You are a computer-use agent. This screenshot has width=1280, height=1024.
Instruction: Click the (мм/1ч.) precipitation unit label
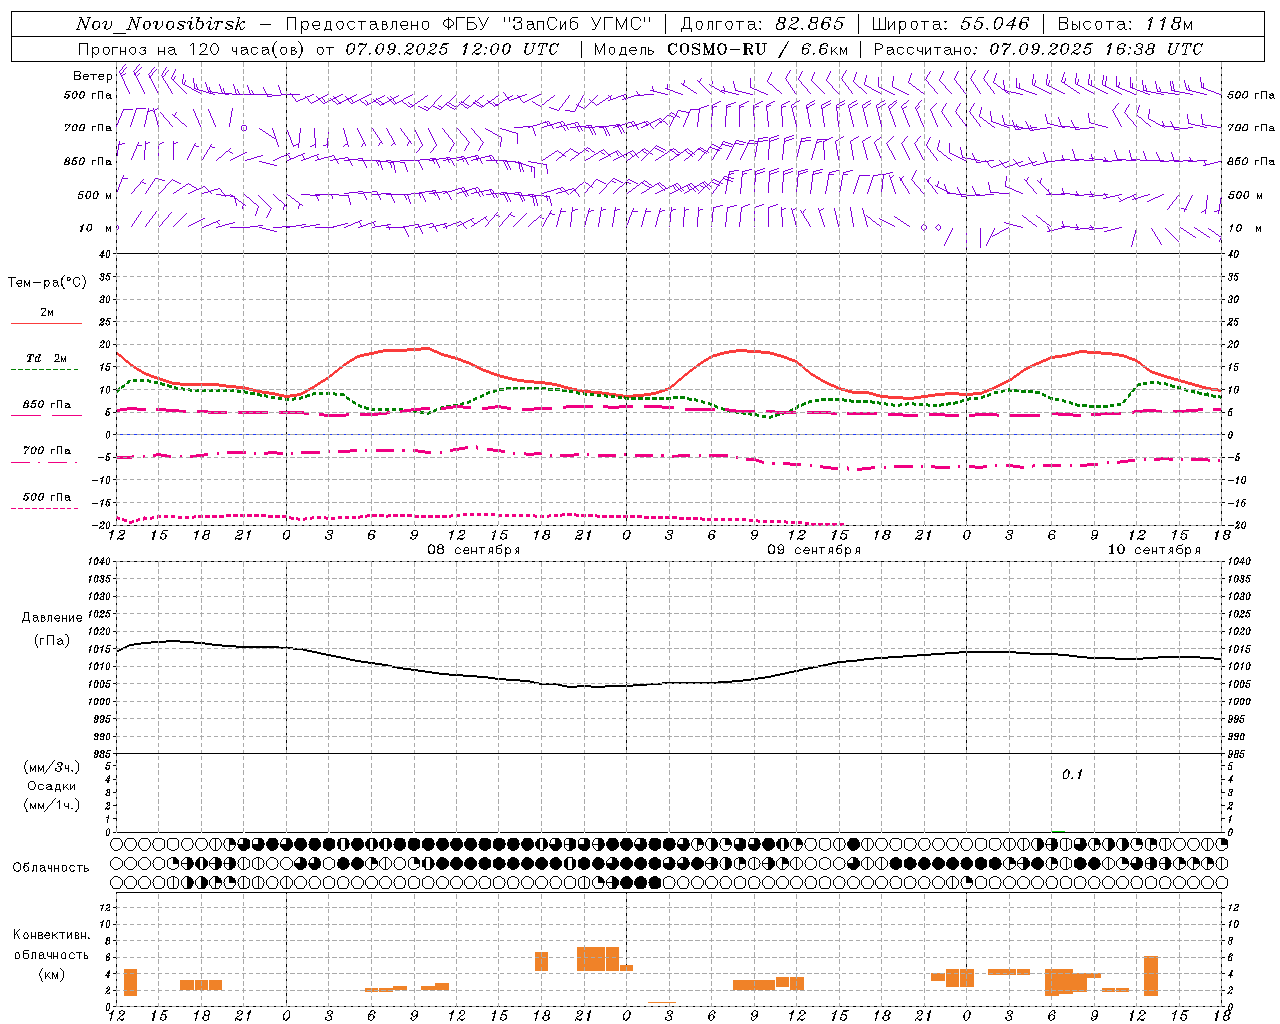tap(51, 805)
